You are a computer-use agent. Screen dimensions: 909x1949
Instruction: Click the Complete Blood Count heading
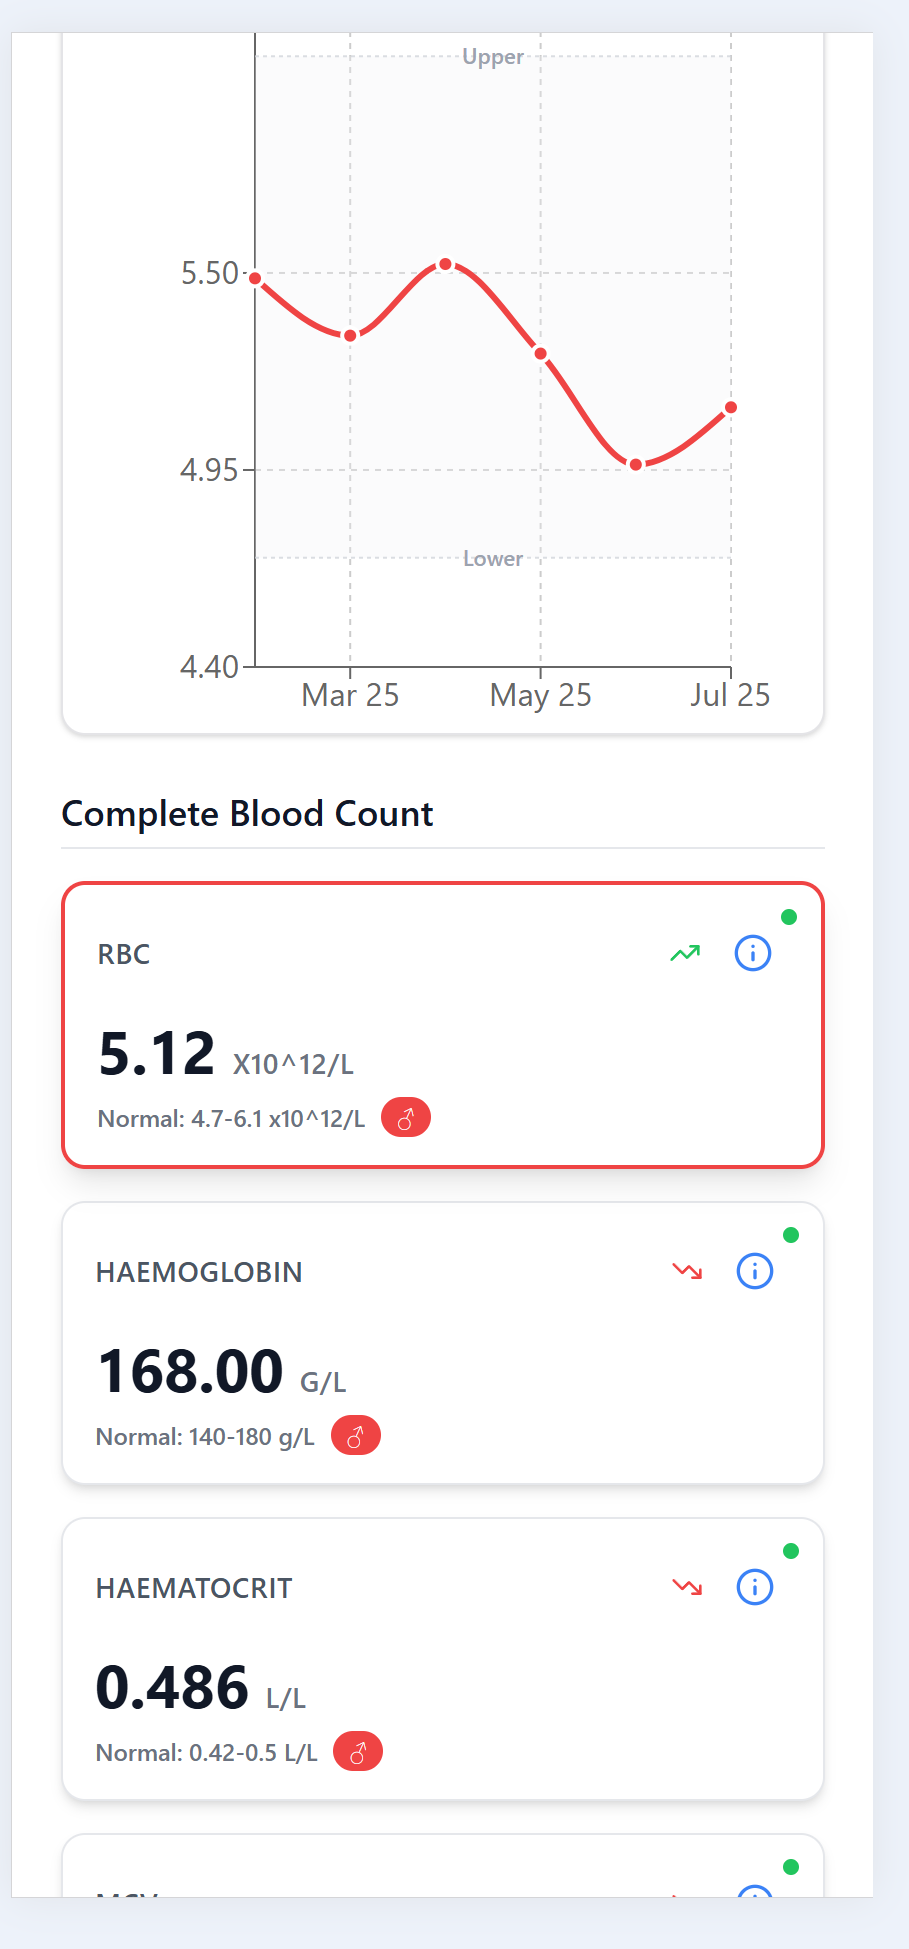[x=247, y=814]
